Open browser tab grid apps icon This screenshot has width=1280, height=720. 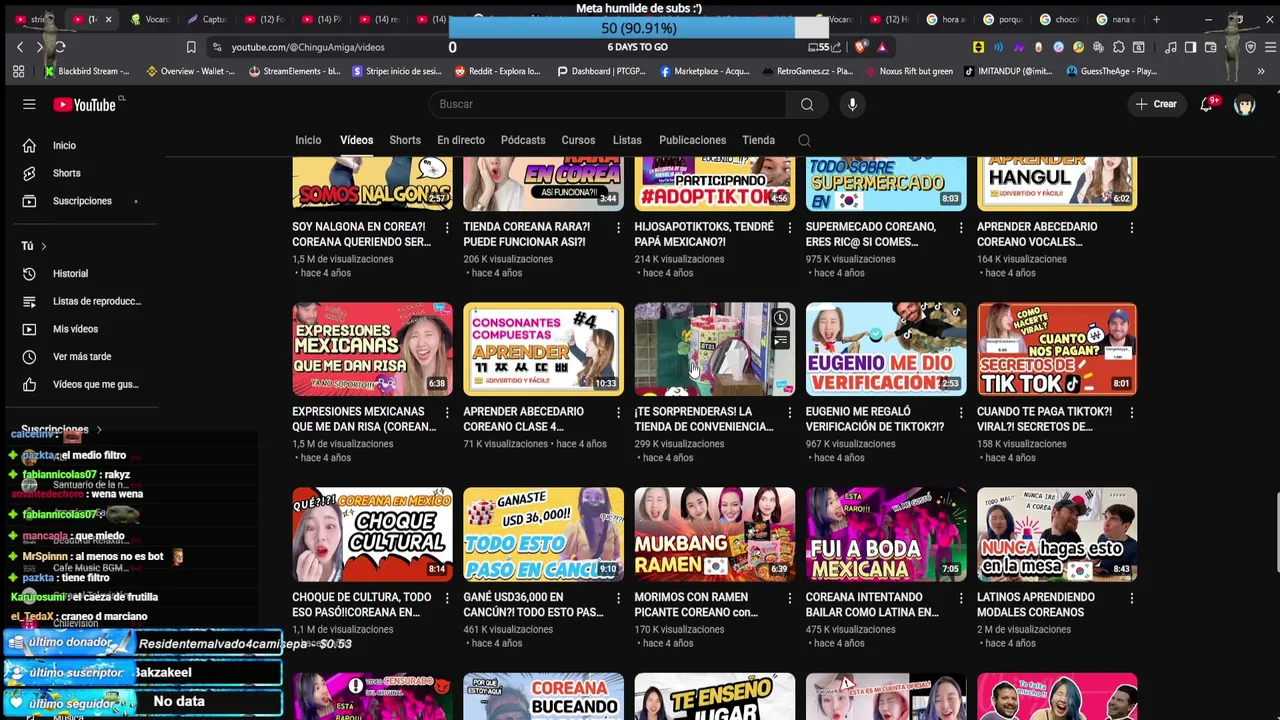pyautogui.click(x=18, y=71)
